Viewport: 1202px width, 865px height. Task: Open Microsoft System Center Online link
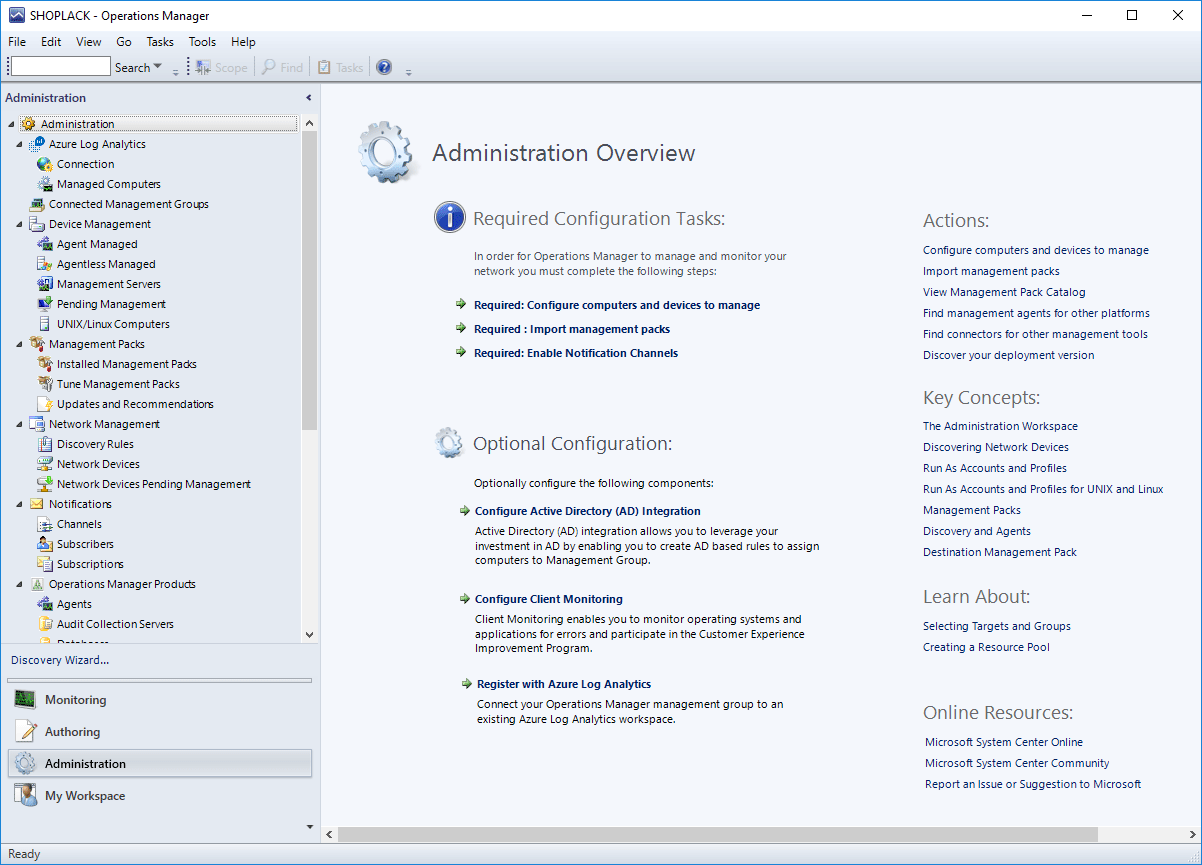(x=1004, y=742)
